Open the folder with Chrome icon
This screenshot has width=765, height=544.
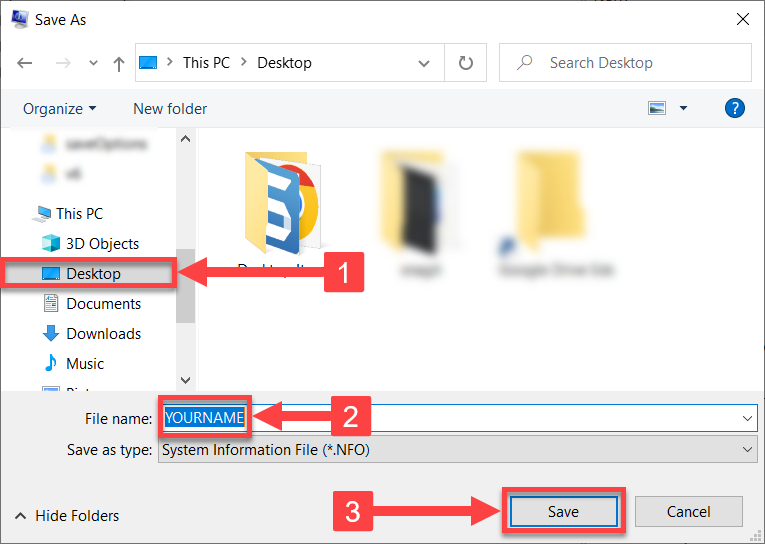coord(282,202)
